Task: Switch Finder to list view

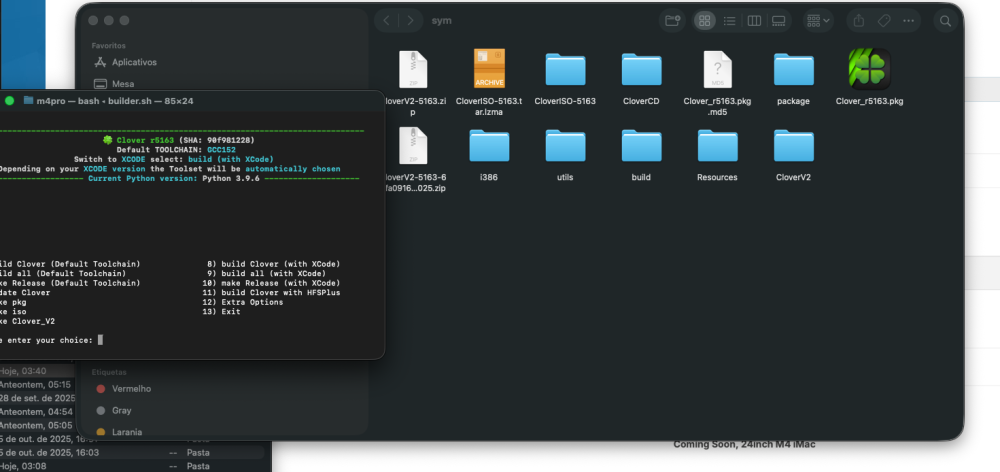Action: tap(729, 20)
